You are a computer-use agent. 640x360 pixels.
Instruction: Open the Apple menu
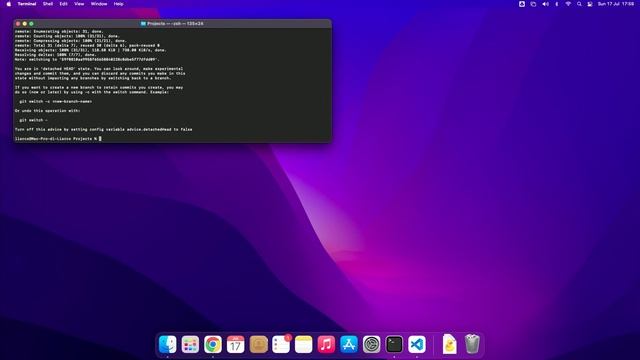coord(9,4)
